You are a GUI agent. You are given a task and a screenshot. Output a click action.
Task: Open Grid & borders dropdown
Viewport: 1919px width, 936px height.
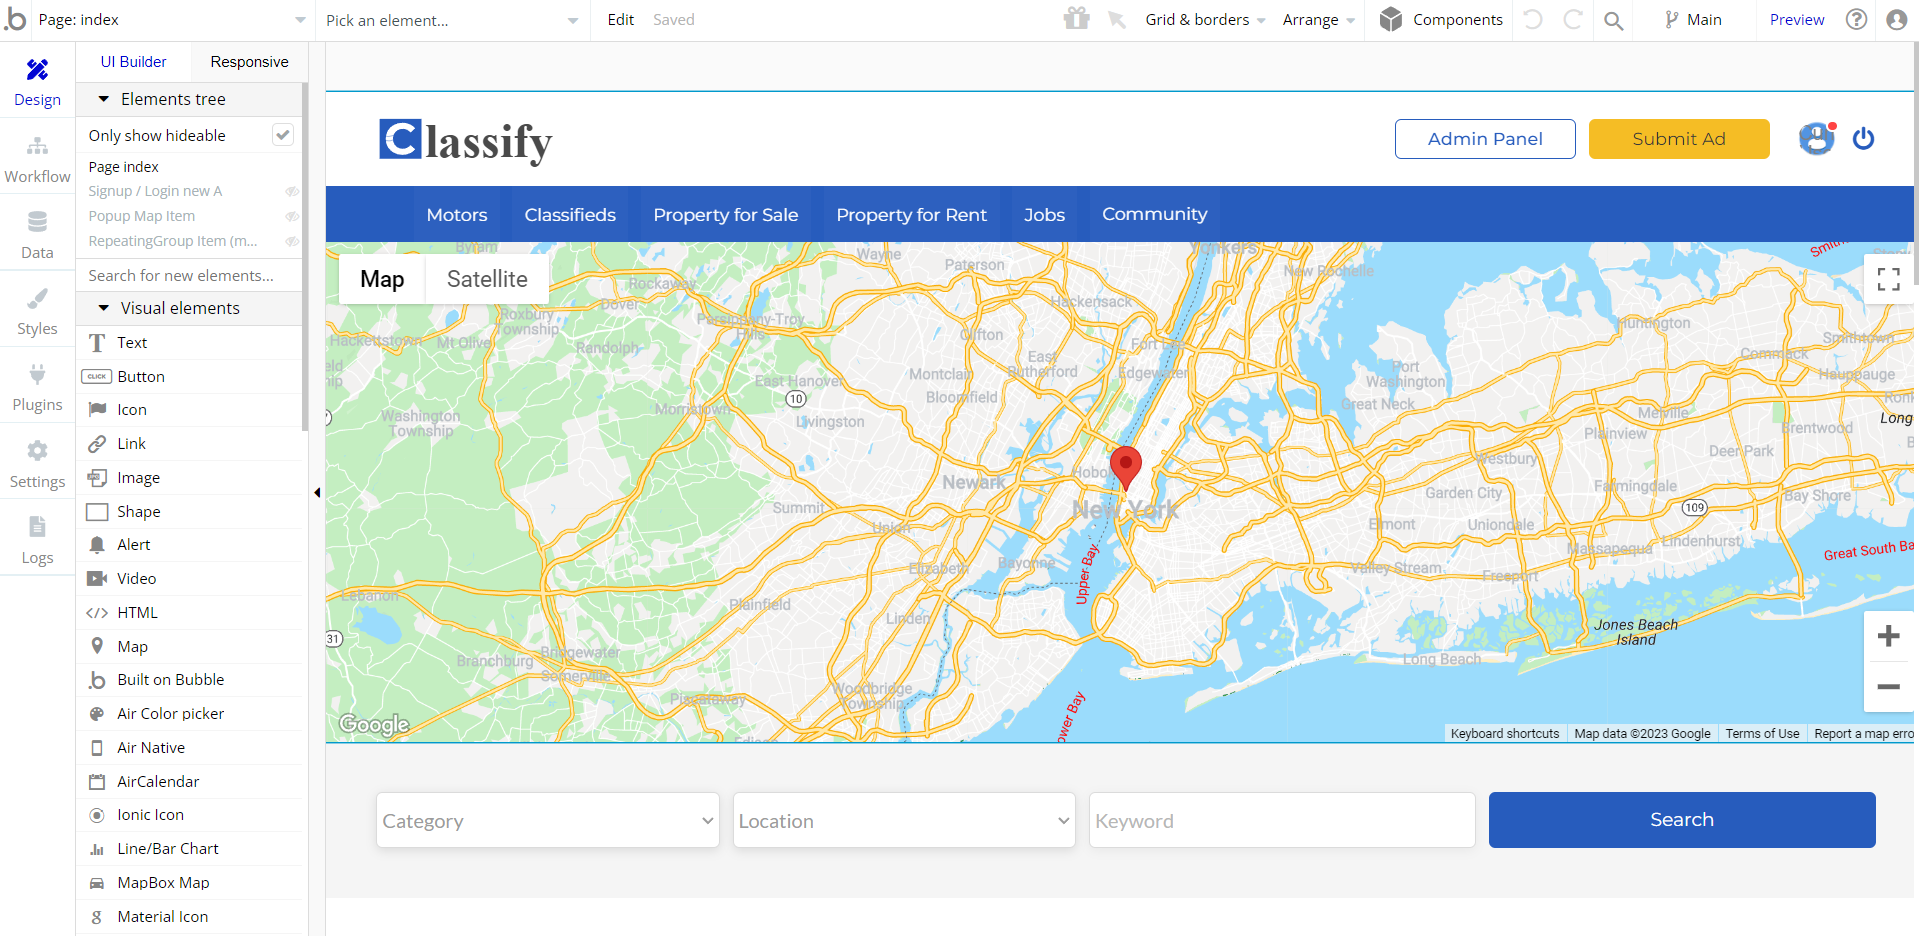pos(1205,20)
